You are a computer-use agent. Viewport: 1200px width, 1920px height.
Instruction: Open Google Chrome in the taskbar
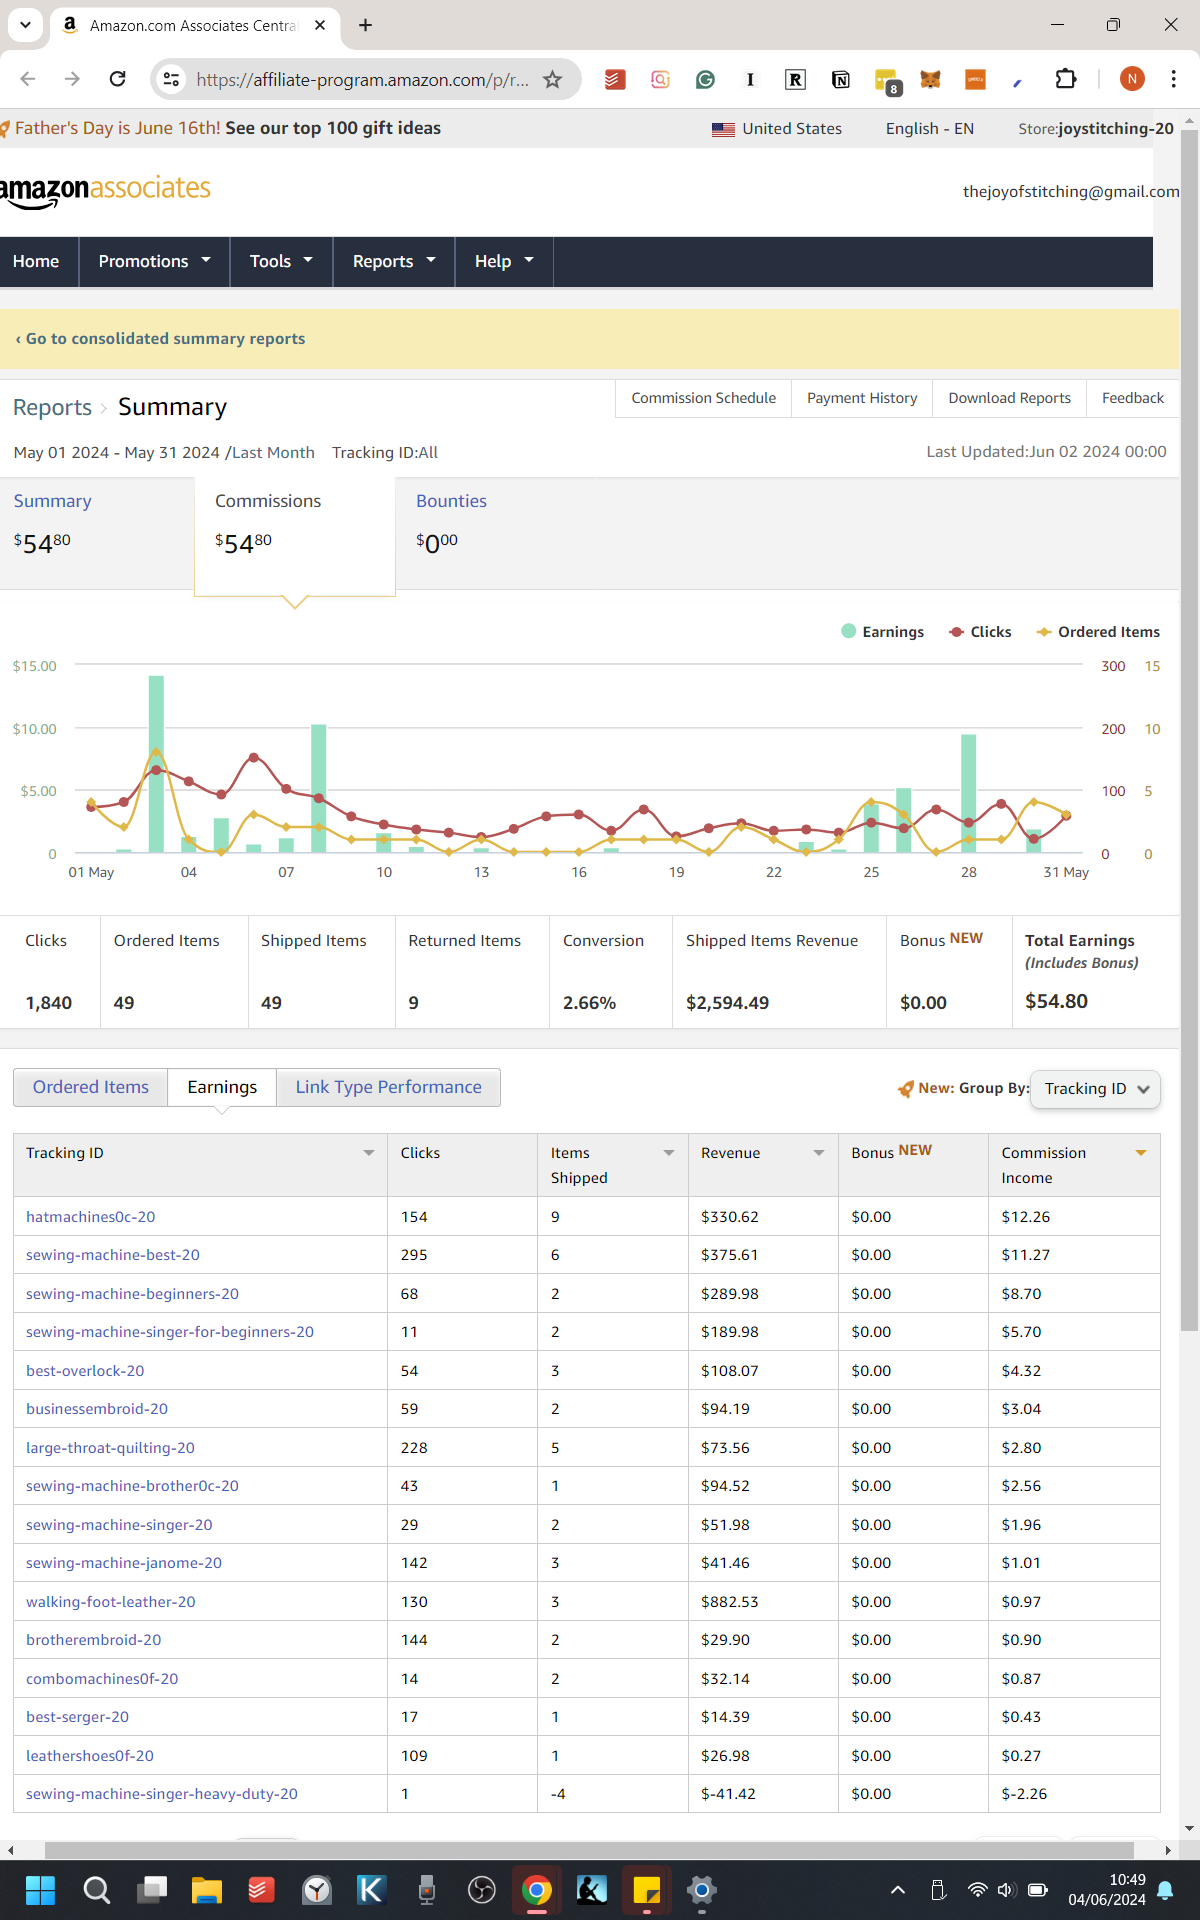pyautogui.click(x=536, y=1890)
